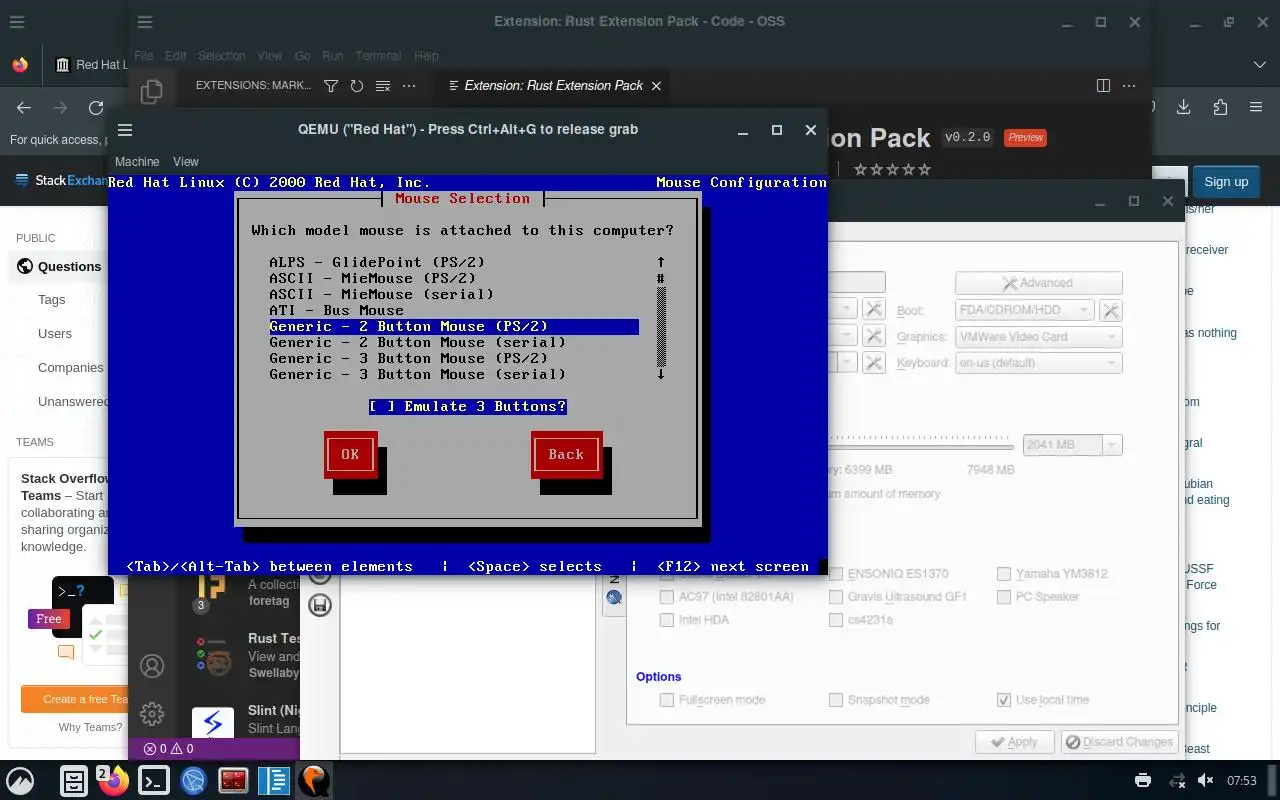Open extensions view more actions menu
The height and width of the screenshot is (800, 1280).
(x=409, y=86)
